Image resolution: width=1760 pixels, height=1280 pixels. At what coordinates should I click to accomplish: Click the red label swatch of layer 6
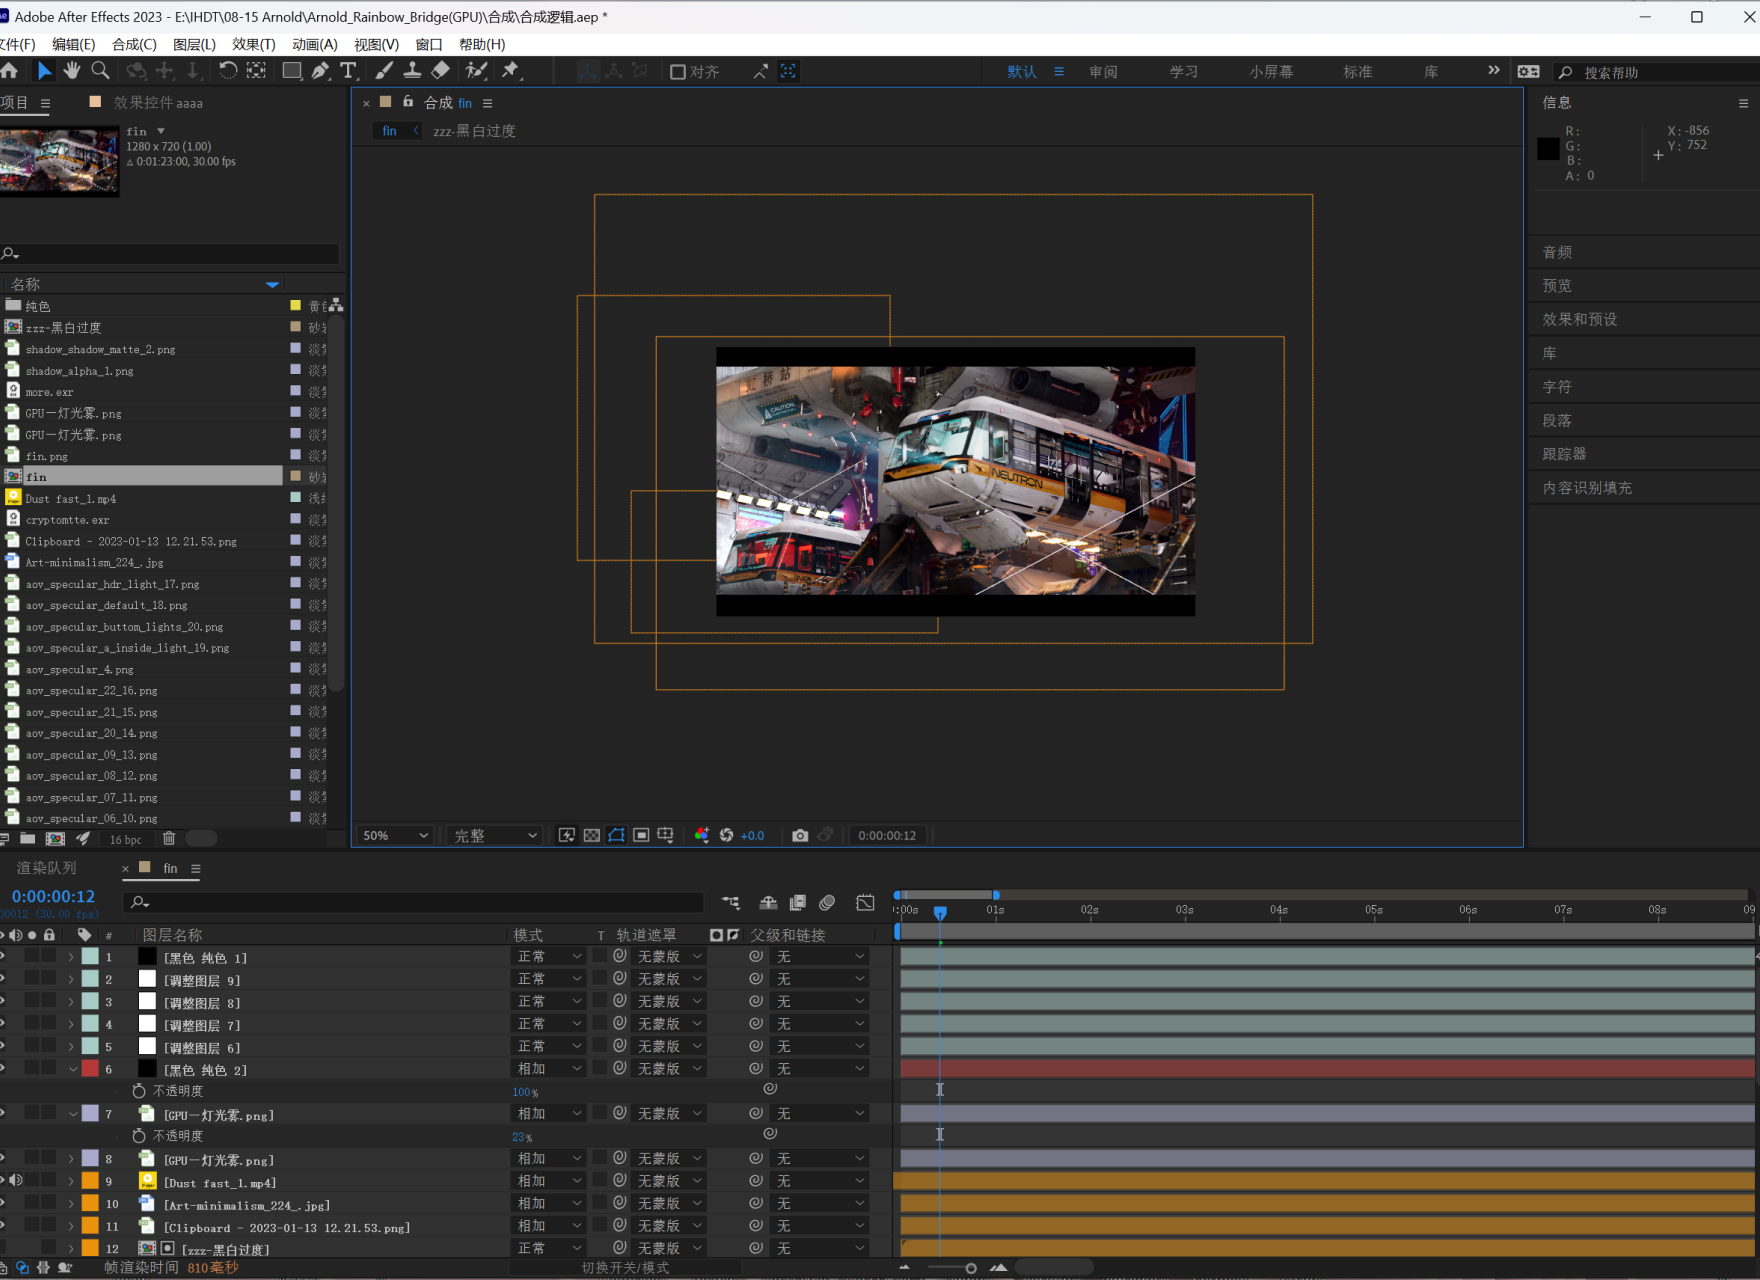pos(90,1069)
